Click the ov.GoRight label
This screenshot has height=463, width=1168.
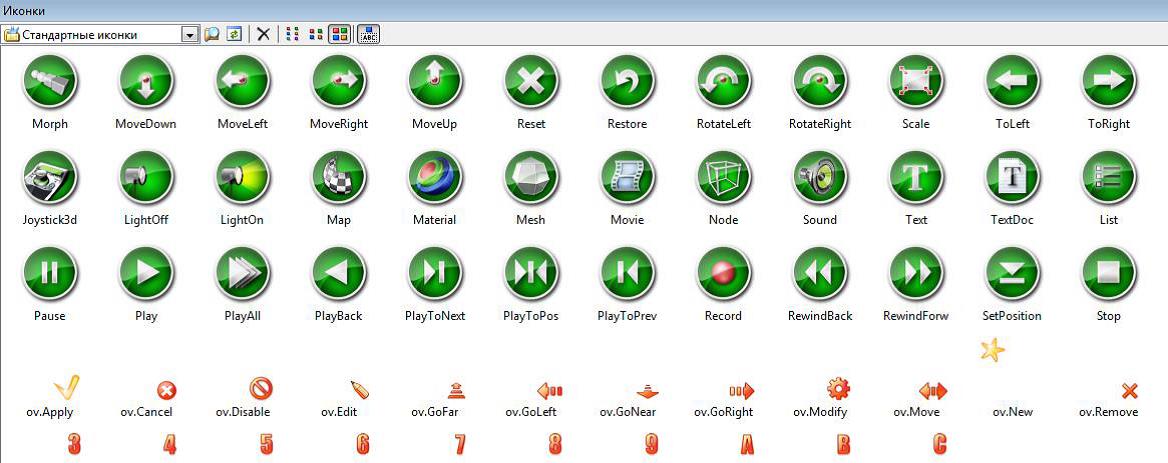tap(723, 412)
